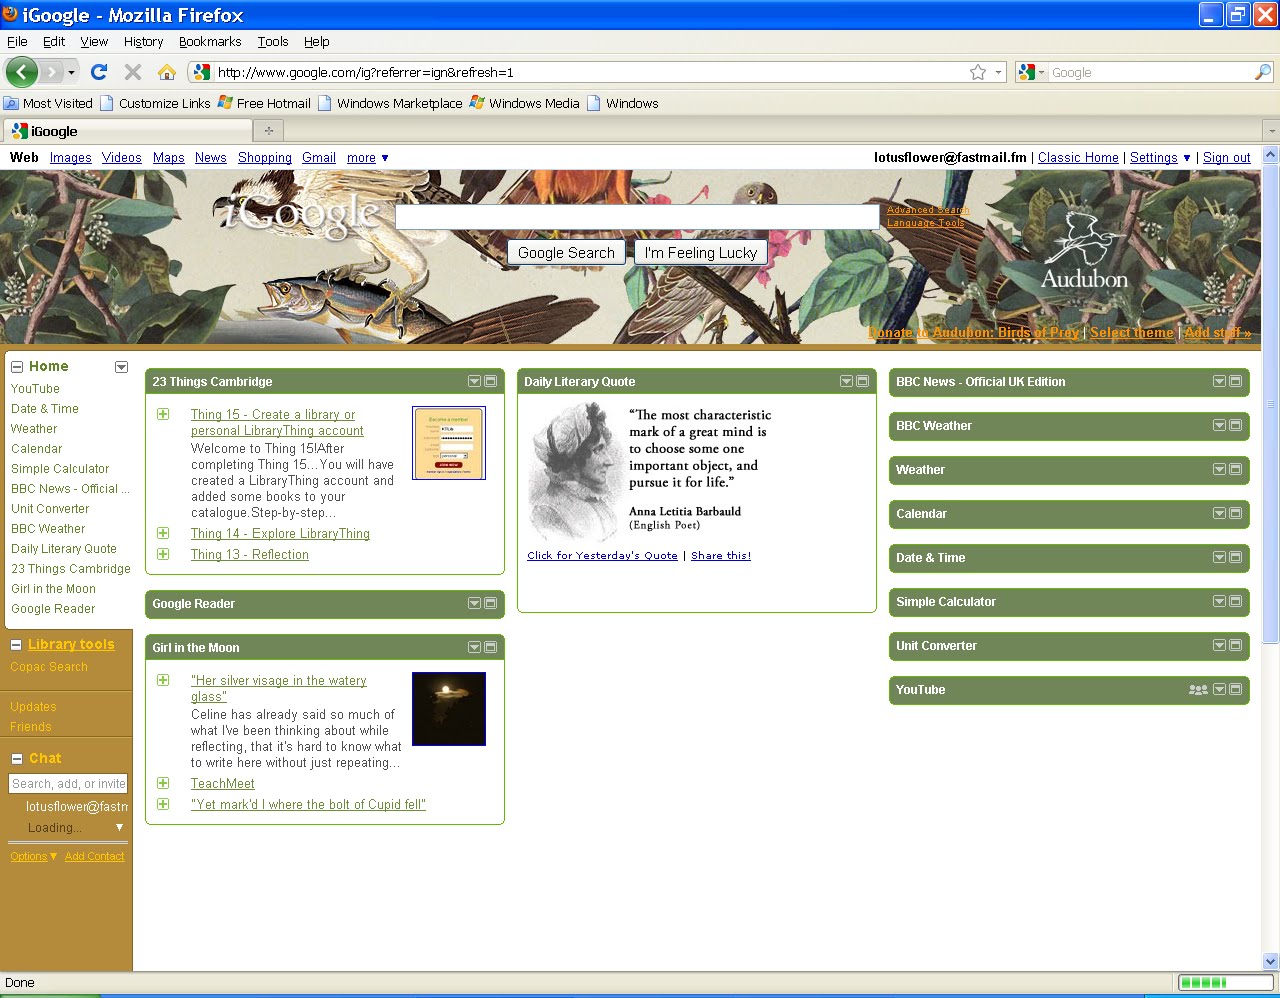
Task: Open Click for Yesterday's Quote link
Action: (602, 555)
